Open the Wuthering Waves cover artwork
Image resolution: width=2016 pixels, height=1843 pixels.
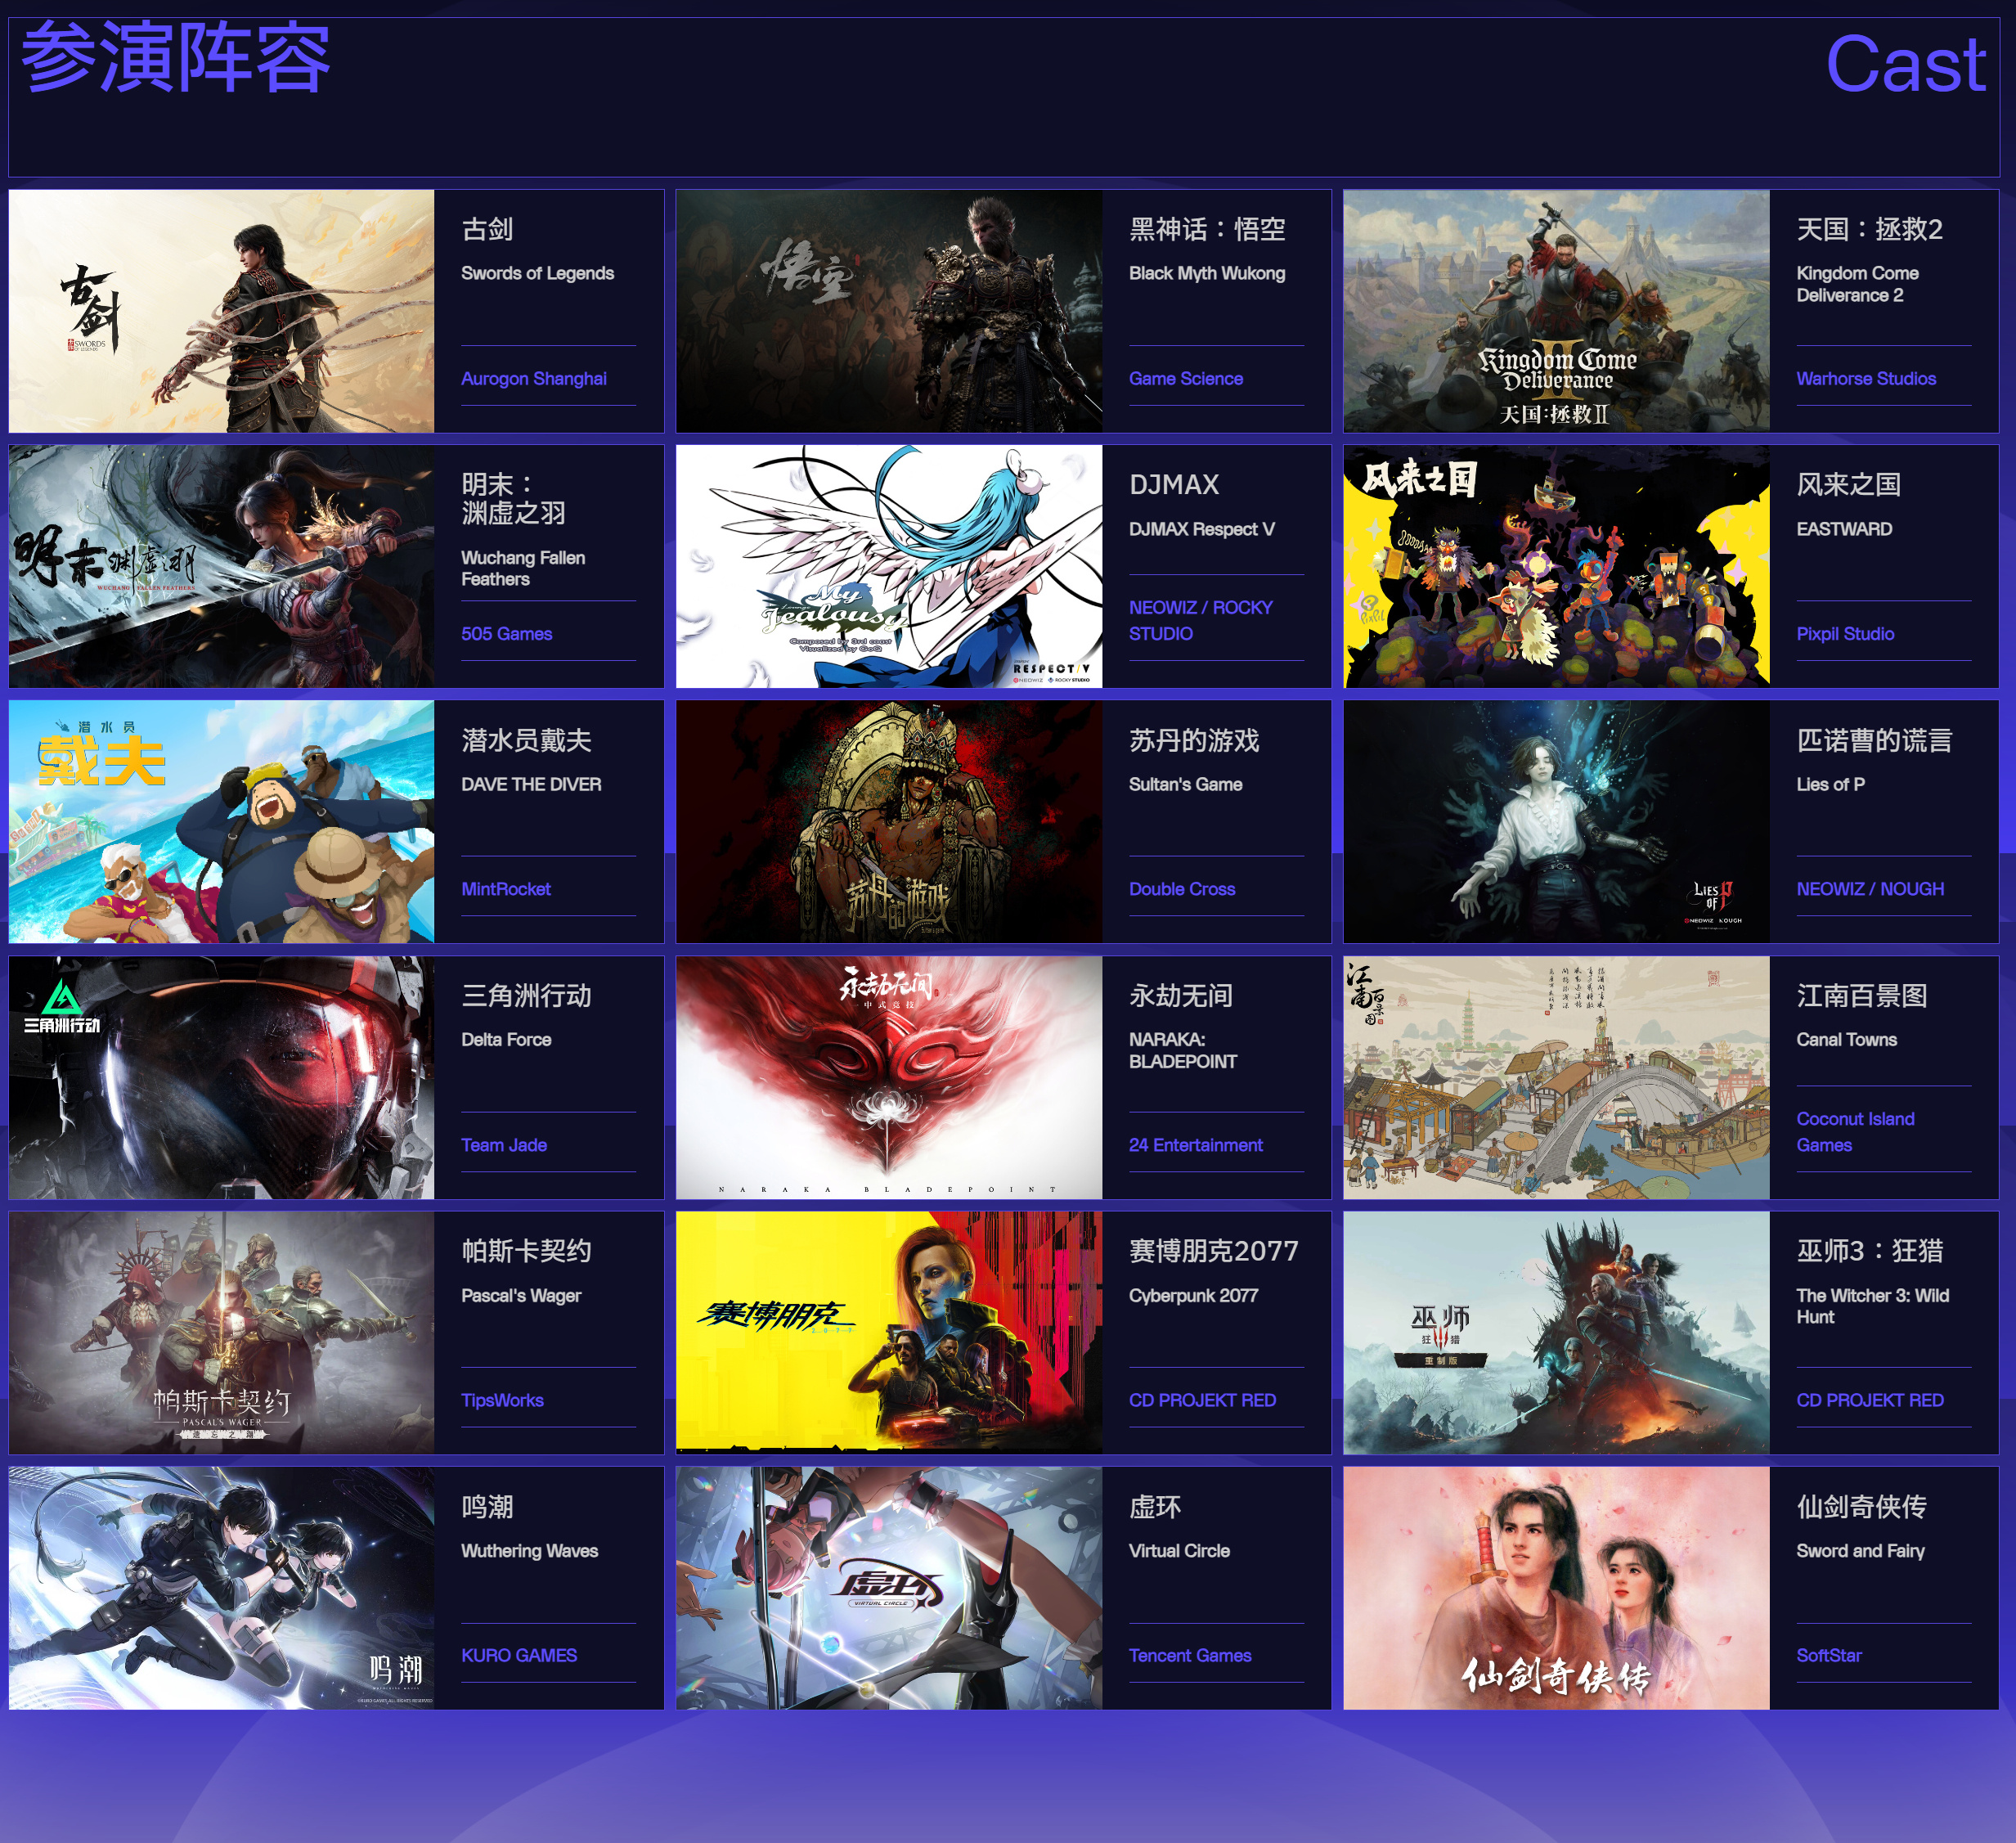(x=222, y=1588)
